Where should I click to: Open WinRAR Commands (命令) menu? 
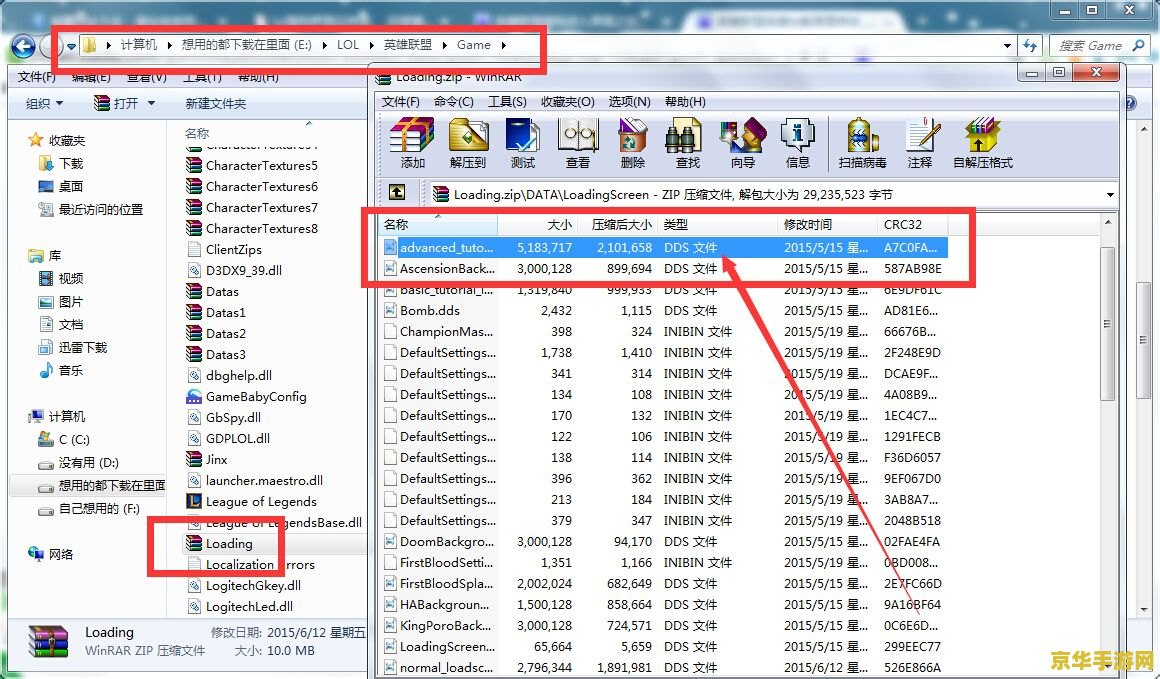point(453,101)
